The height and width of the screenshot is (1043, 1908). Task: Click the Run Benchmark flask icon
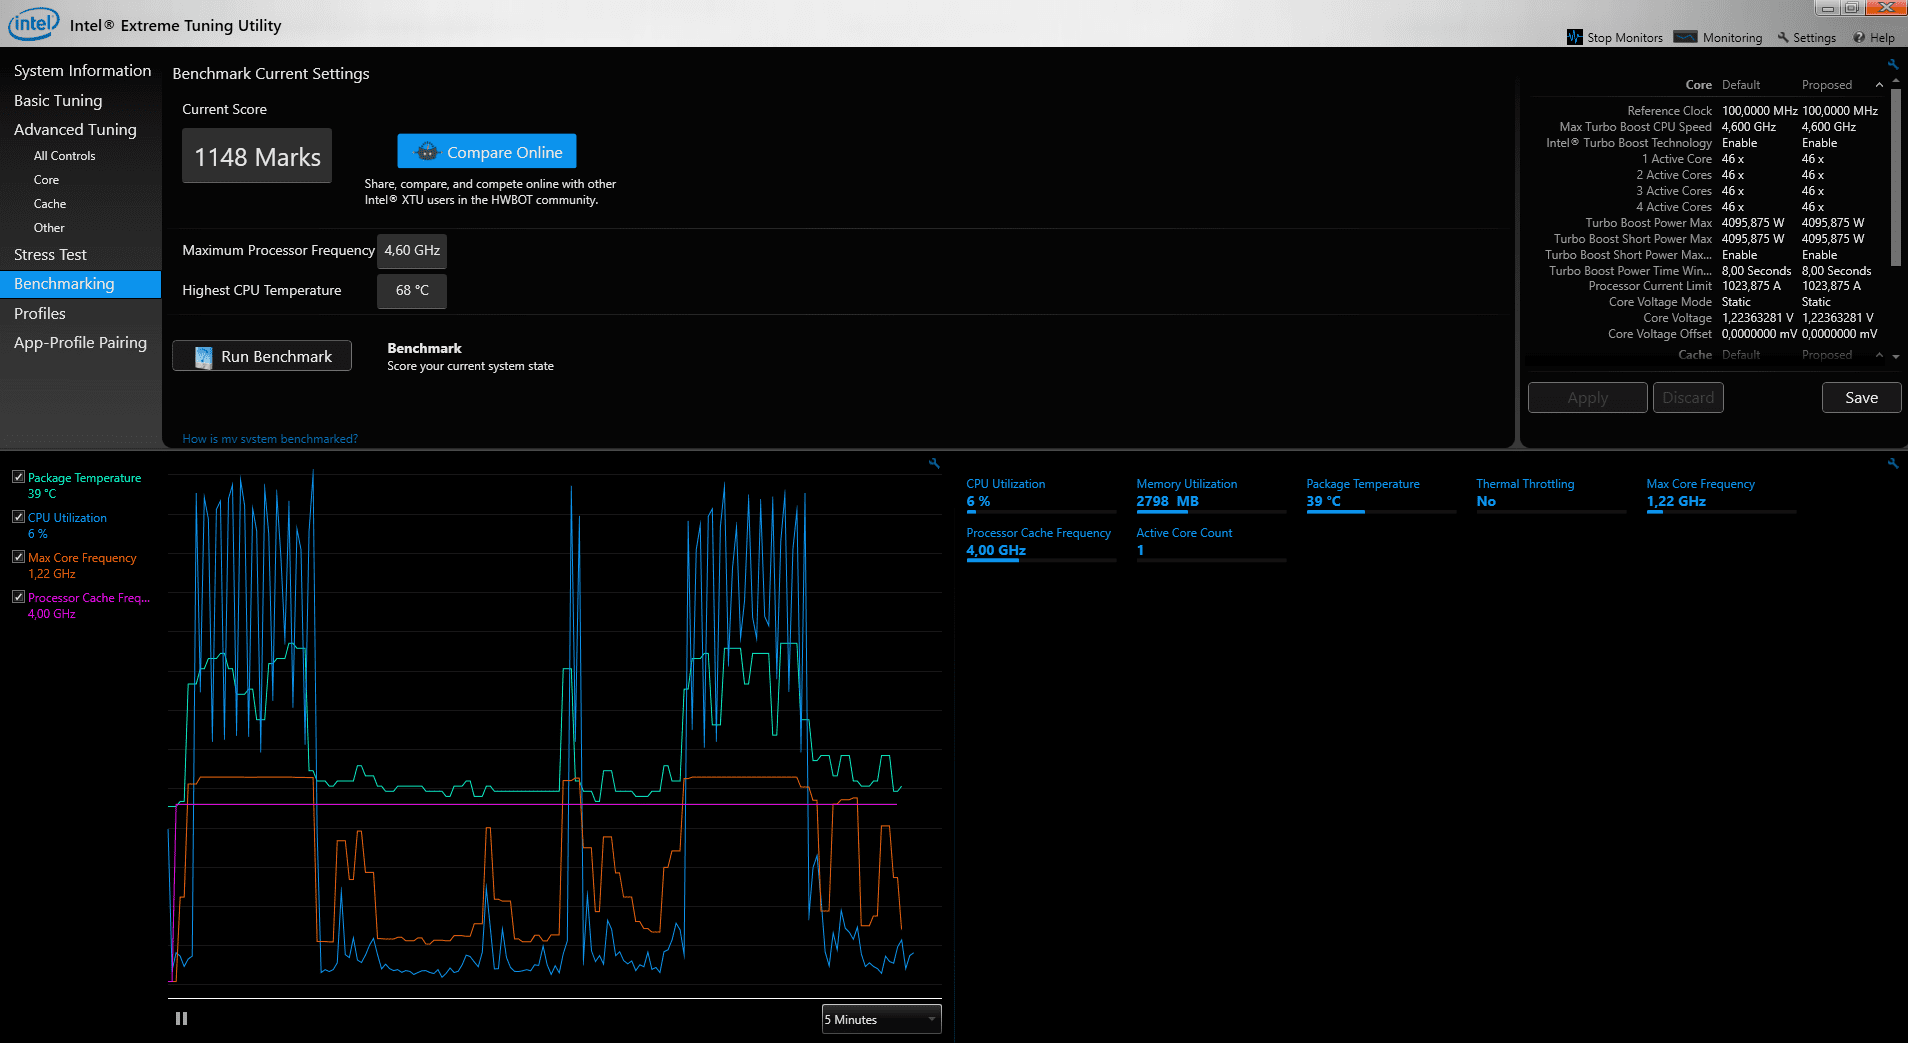[x=204, y=357]
